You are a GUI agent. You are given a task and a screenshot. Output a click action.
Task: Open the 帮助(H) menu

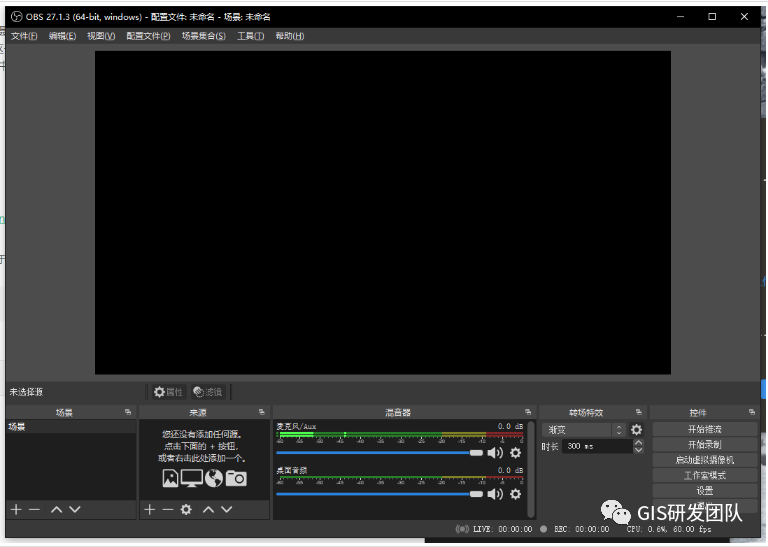tap(289, 36)
